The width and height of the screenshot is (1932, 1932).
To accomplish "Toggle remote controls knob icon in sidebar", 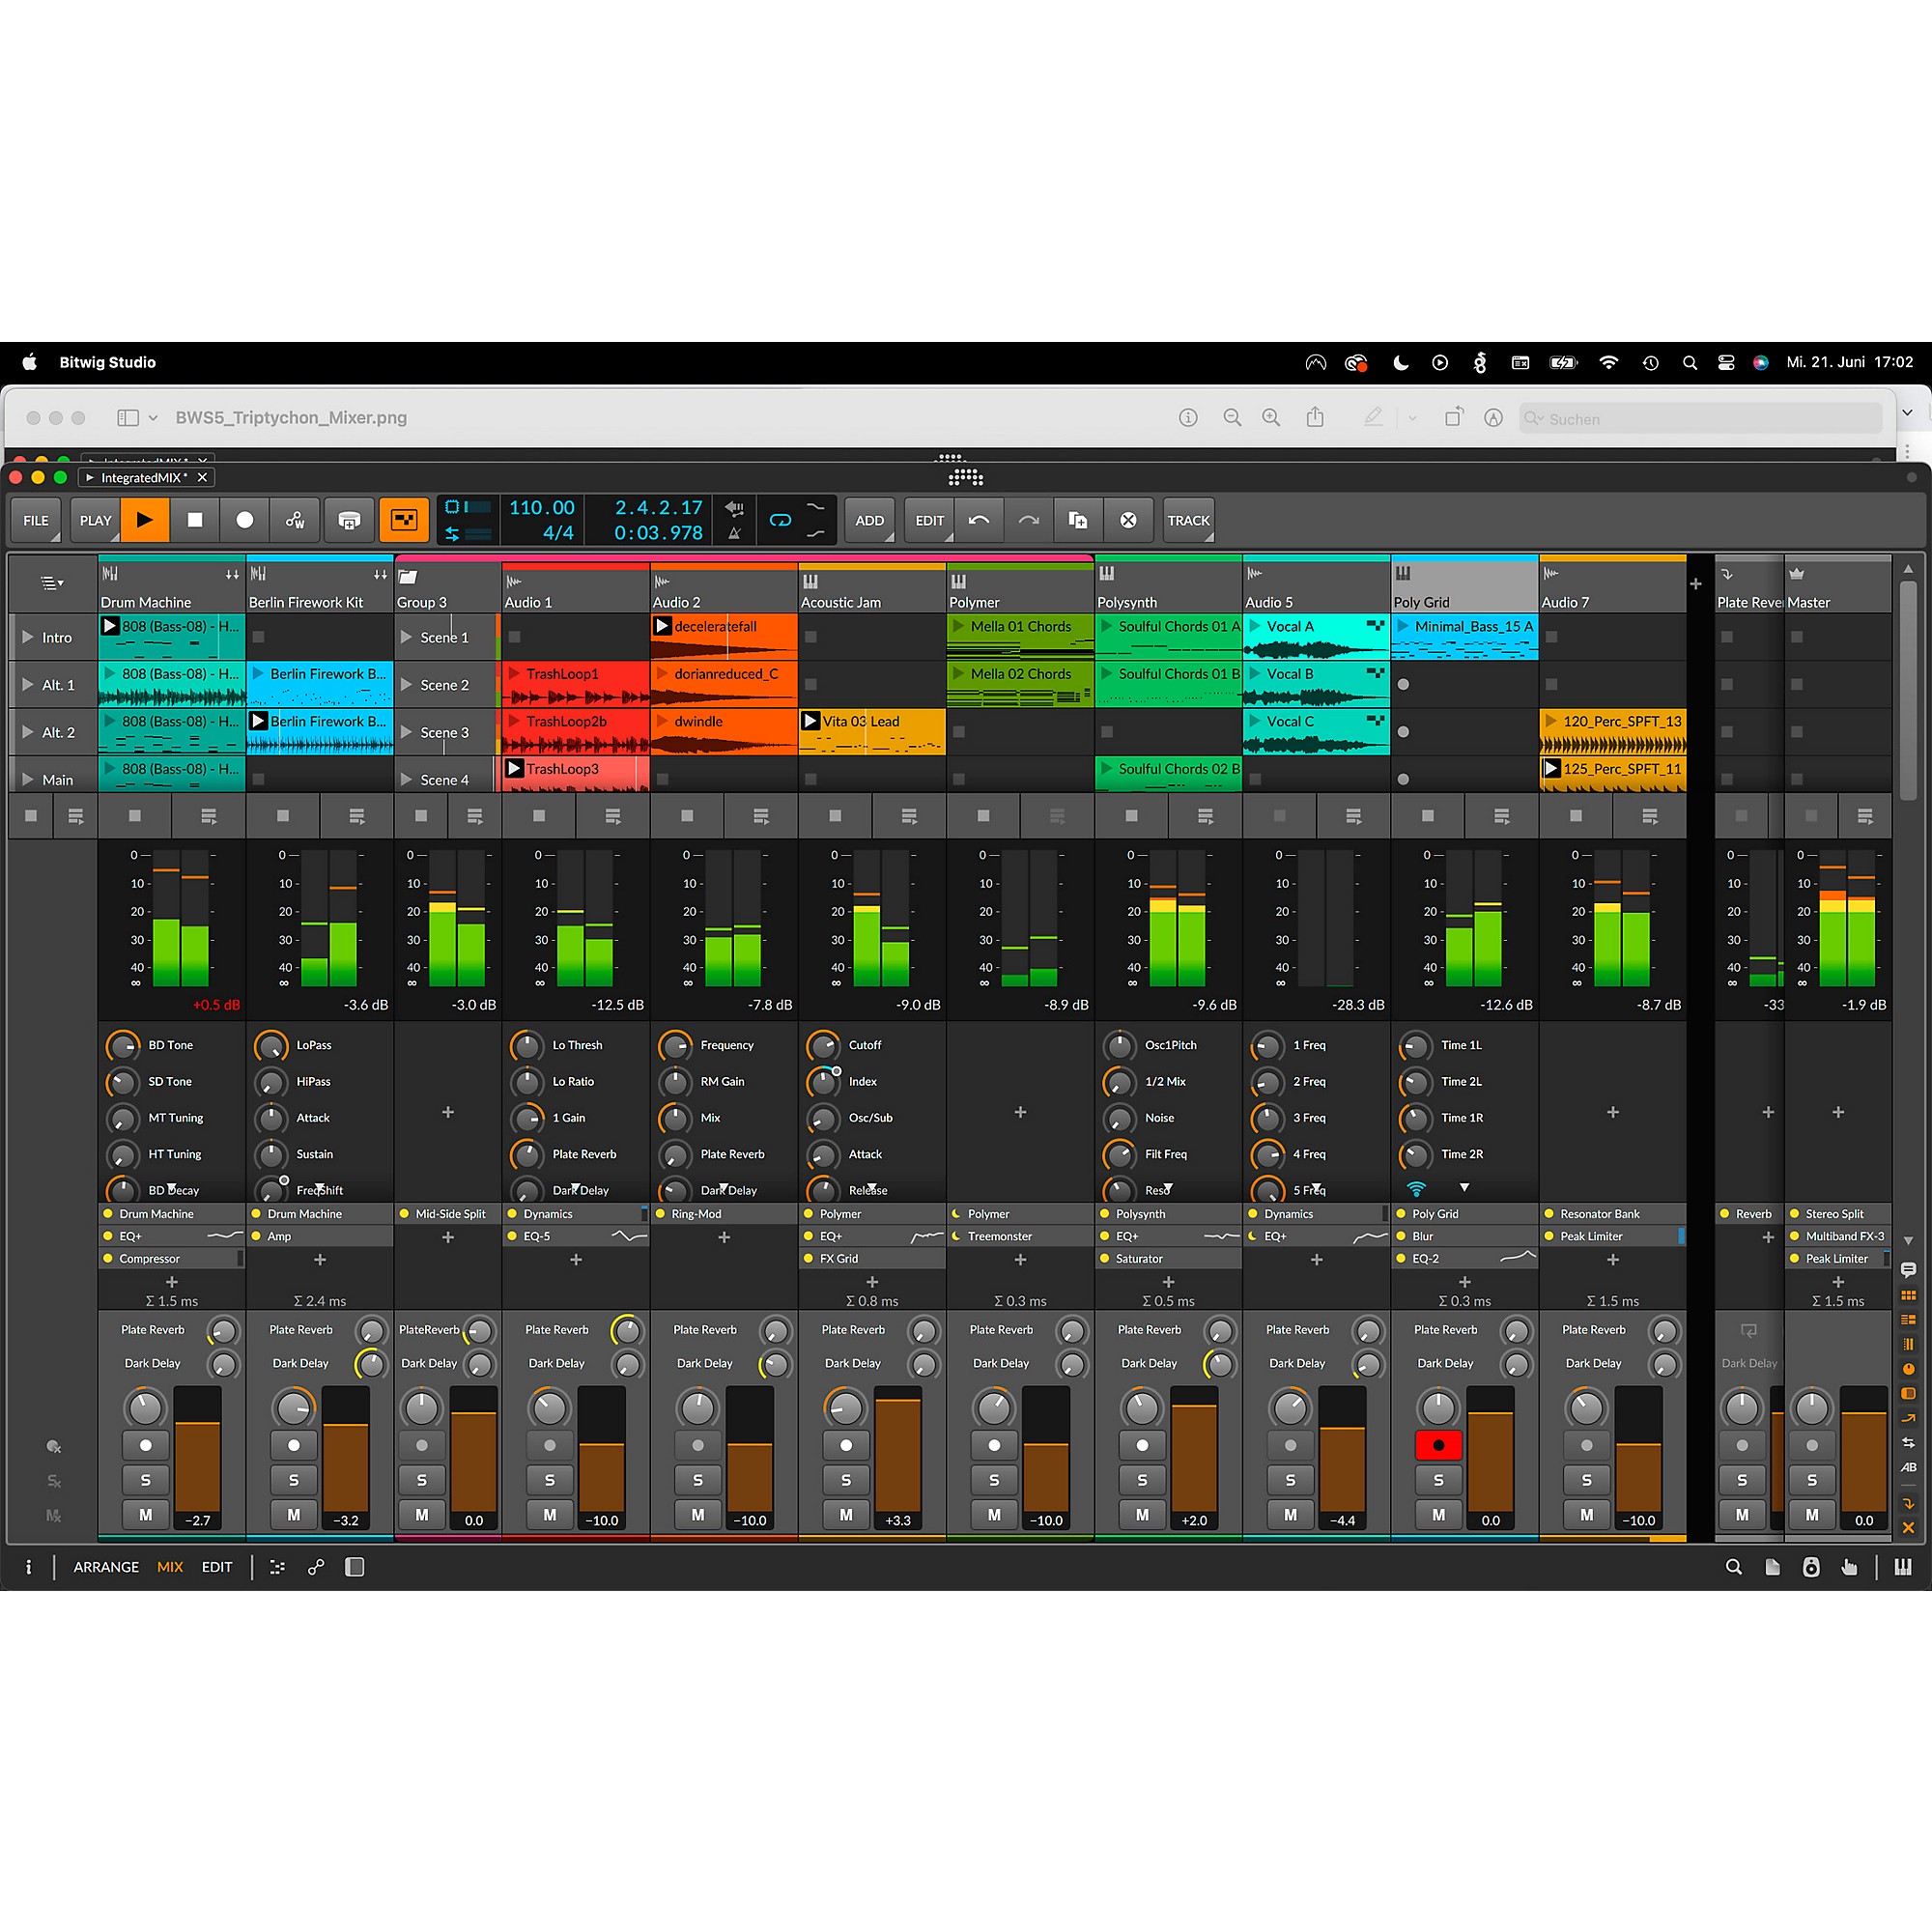I will pyautogui.click(x=1908, y=1369).
